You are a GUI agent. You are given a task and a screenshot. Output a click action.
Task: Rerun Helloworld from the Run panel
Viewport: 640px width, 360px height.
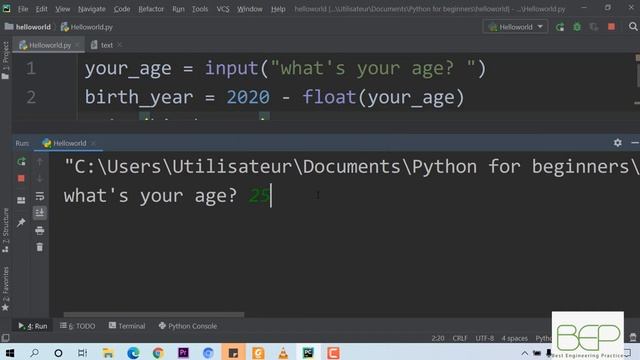pos(22,162)
